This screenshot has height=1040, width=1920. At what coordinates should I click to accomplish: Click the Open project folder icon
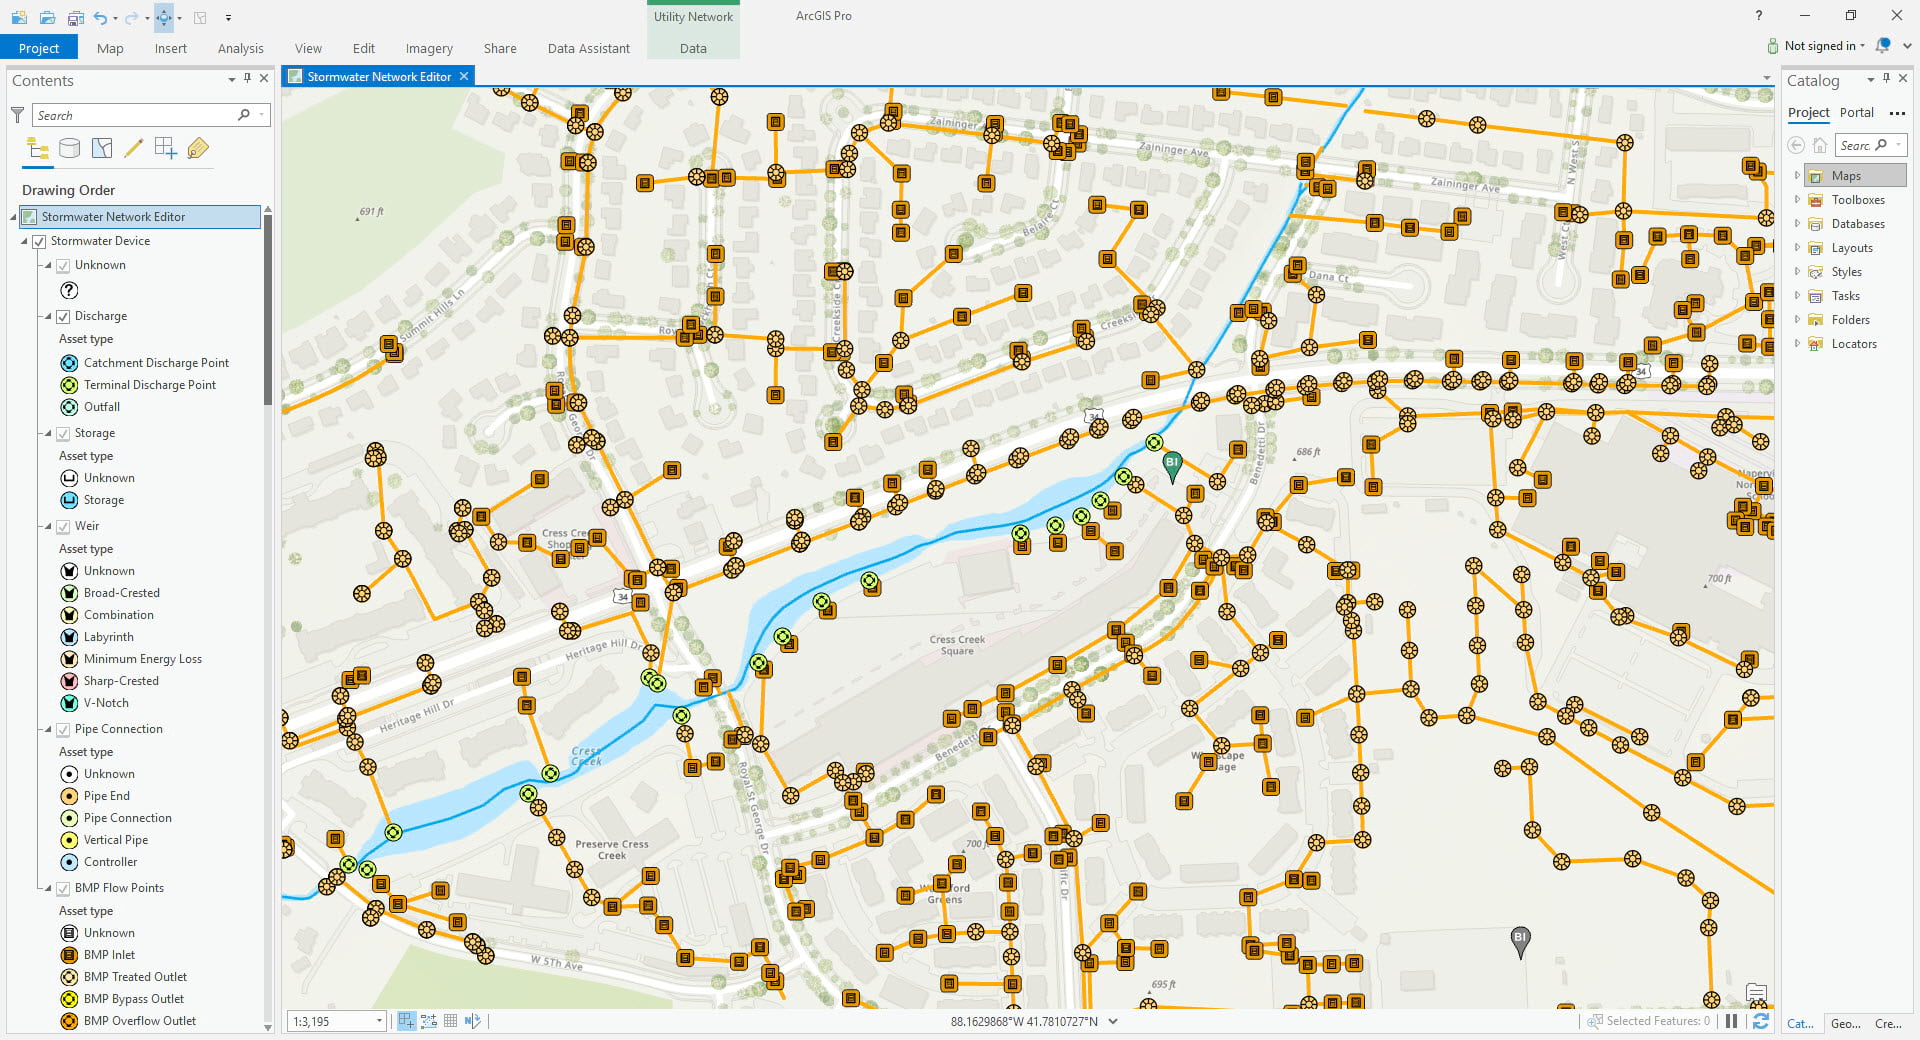click(x=47, y=17)
